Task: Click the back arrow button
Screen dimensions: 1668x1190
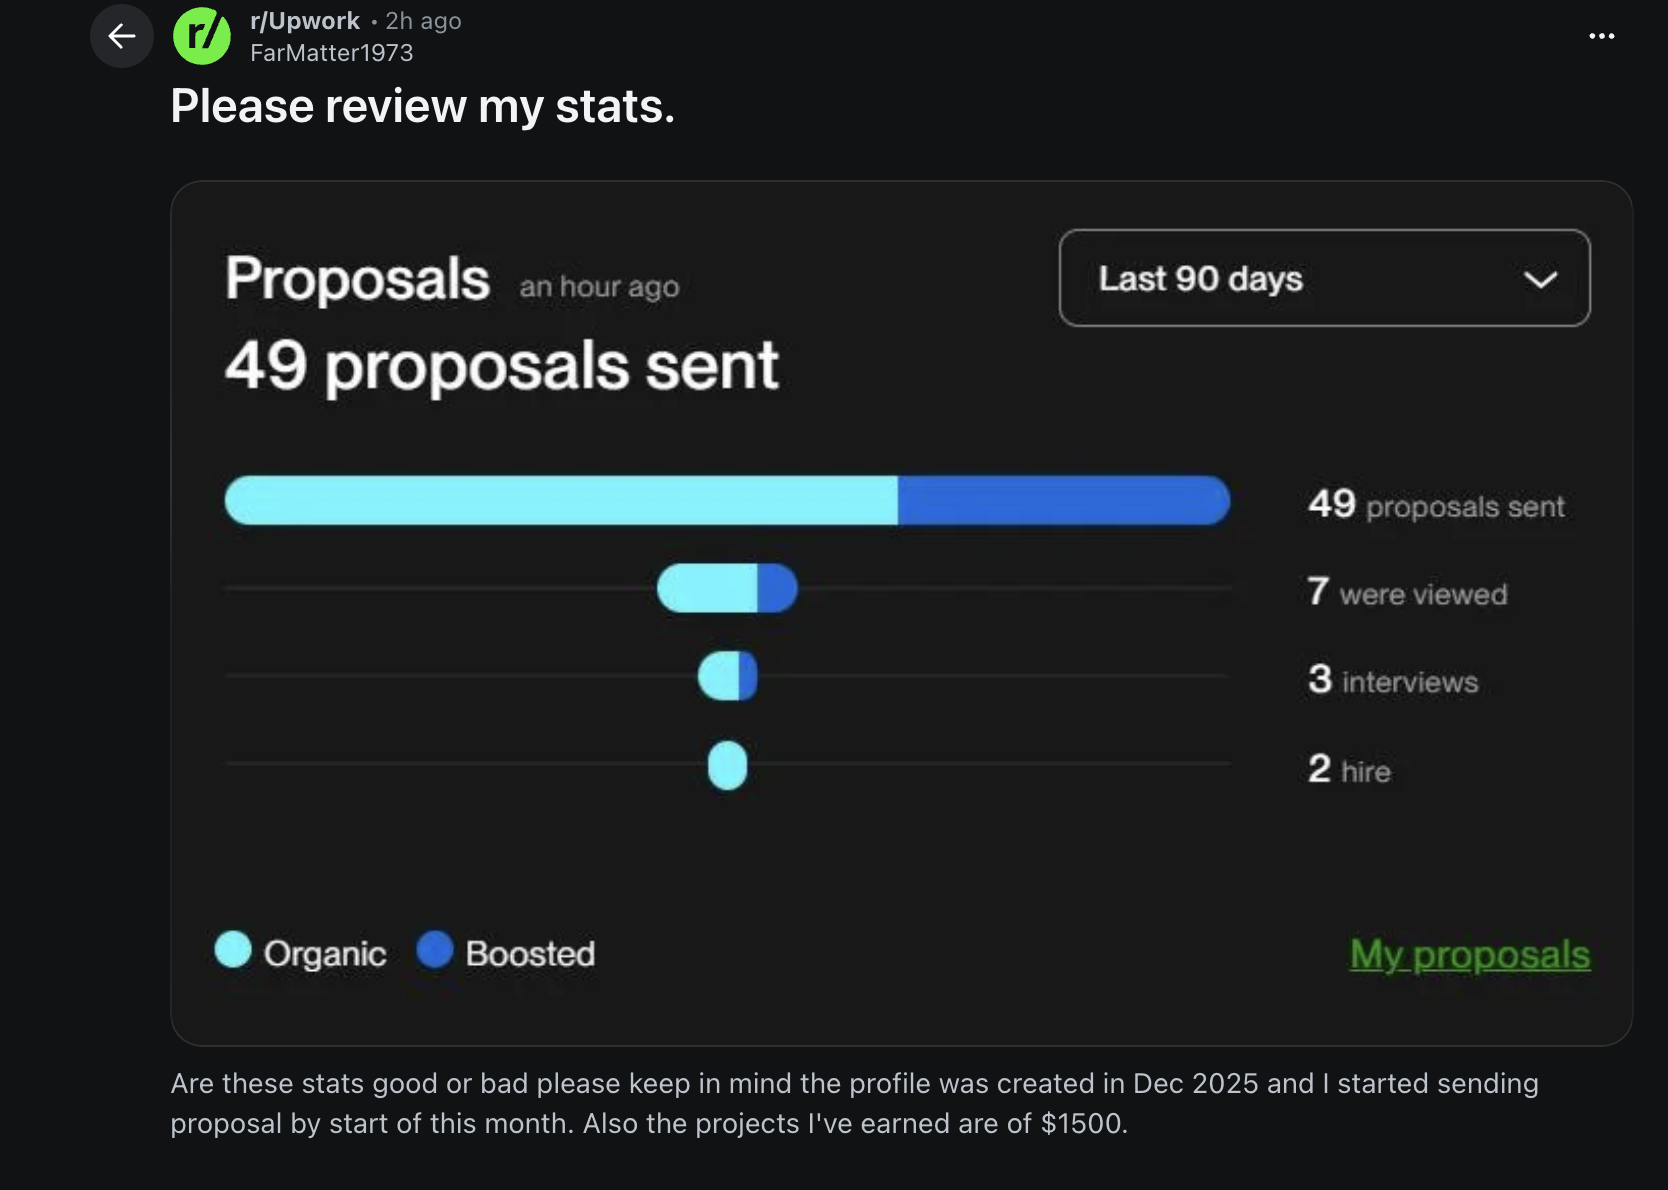Action: tap(121, 36)
